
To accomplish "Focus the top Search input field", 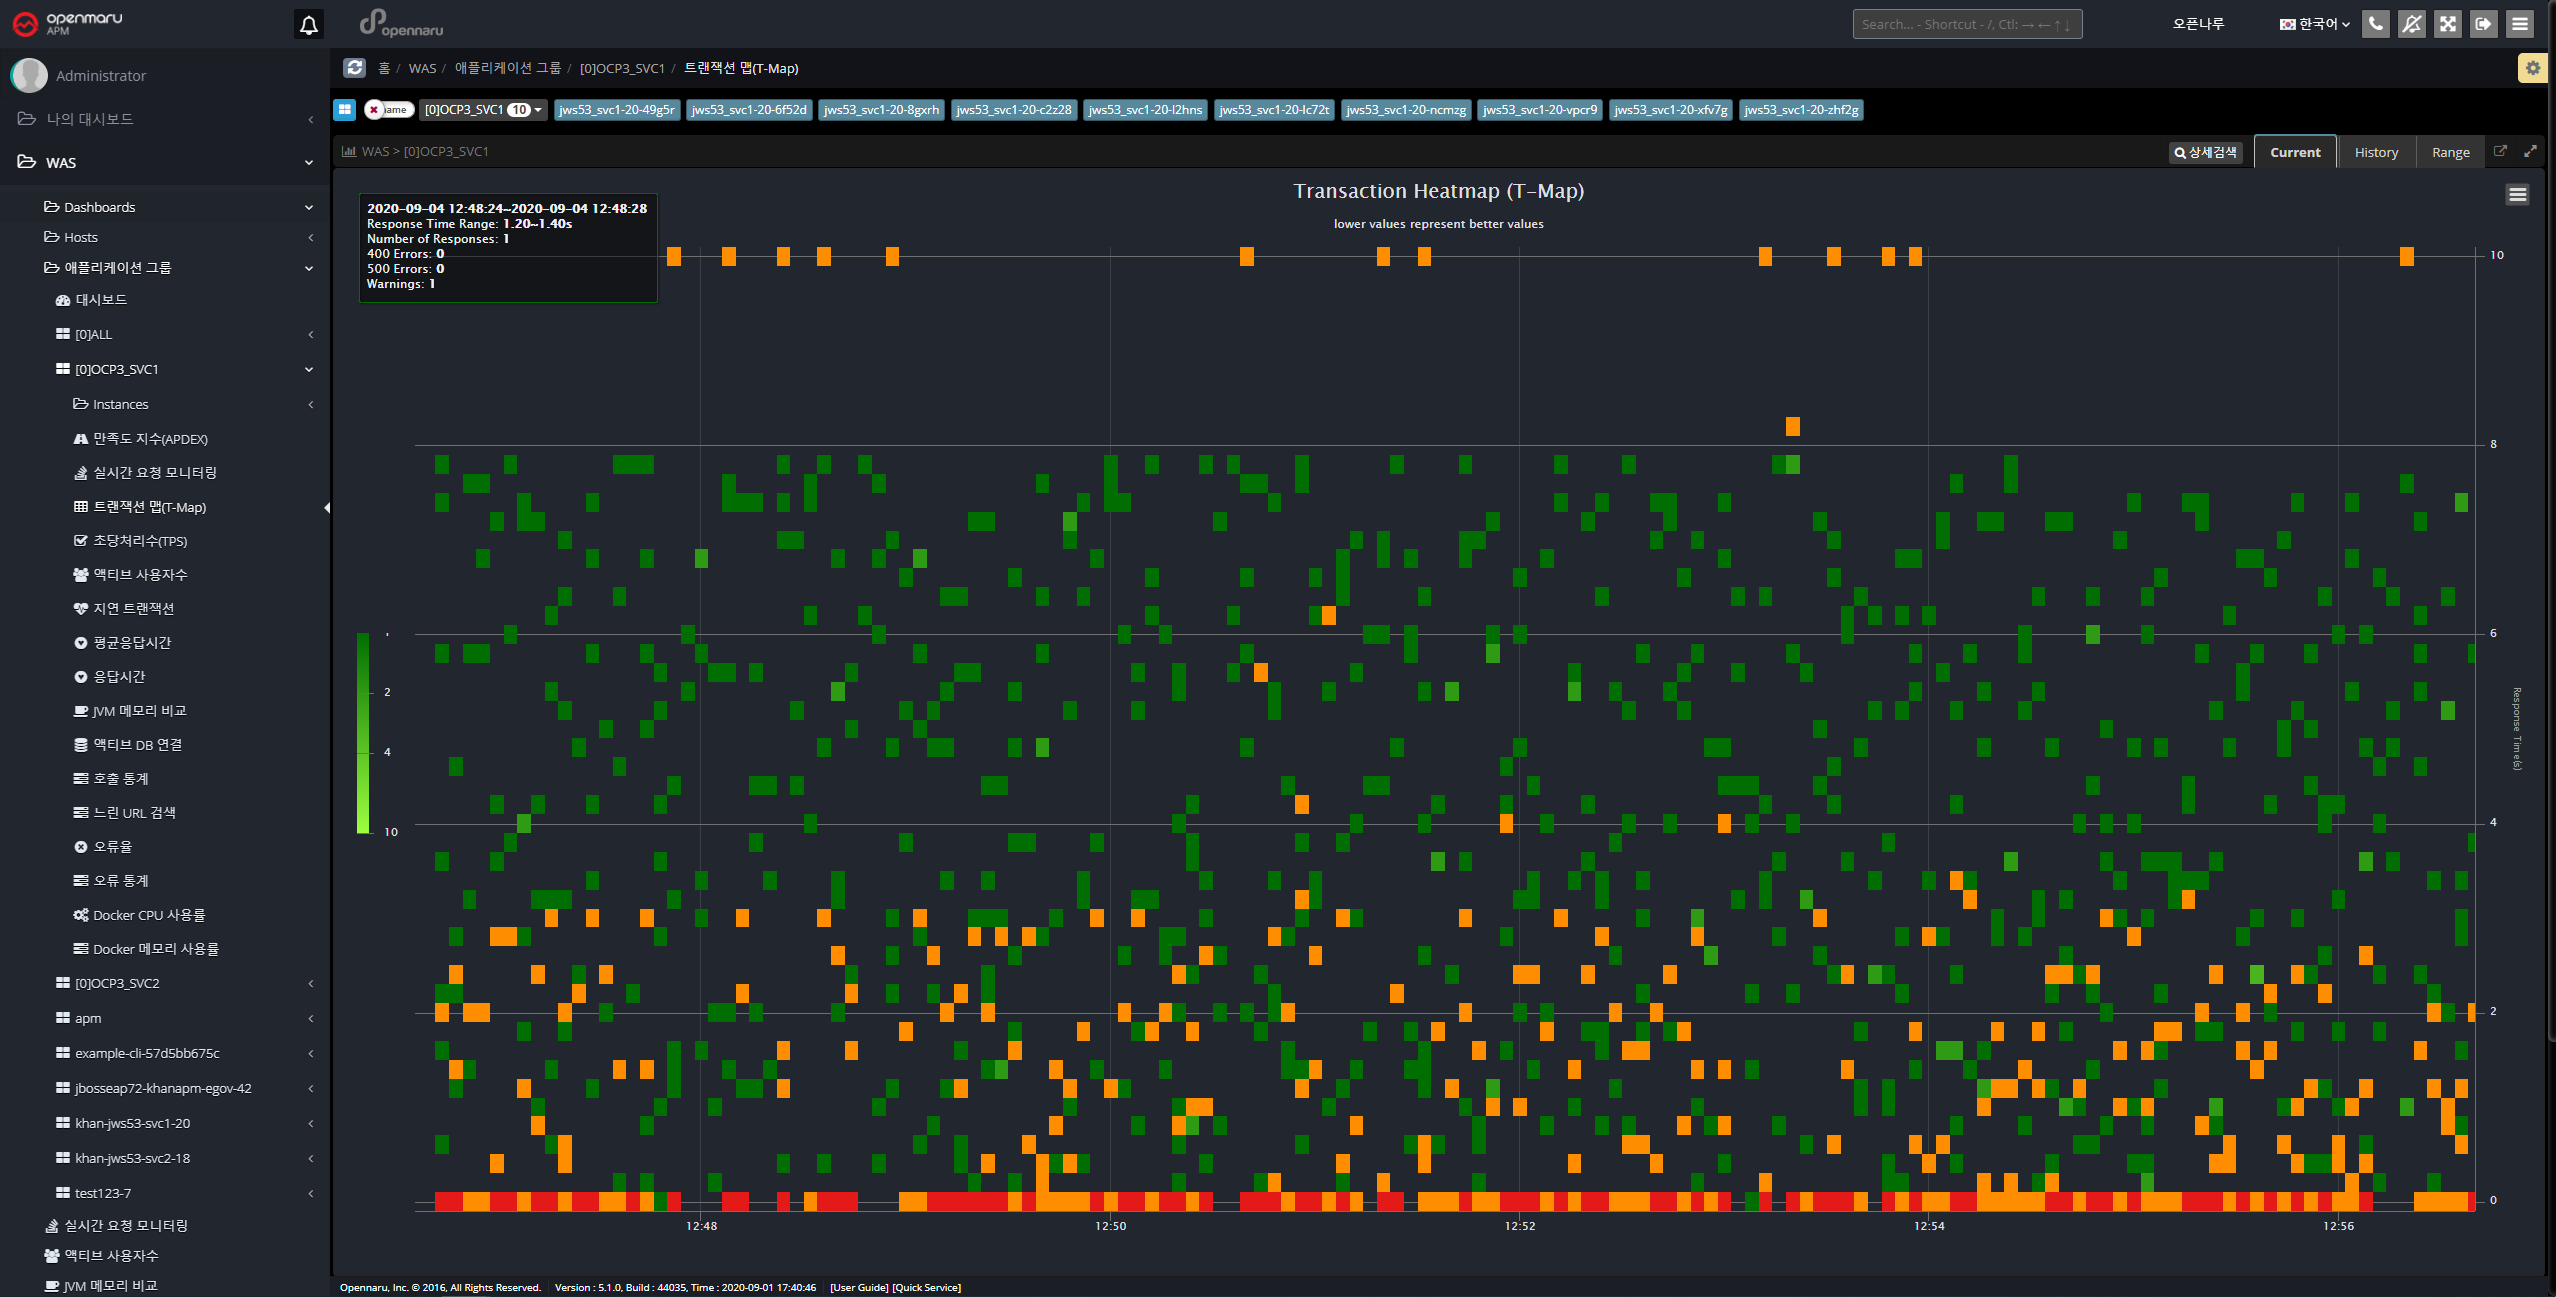I will tap(1967, 24).
